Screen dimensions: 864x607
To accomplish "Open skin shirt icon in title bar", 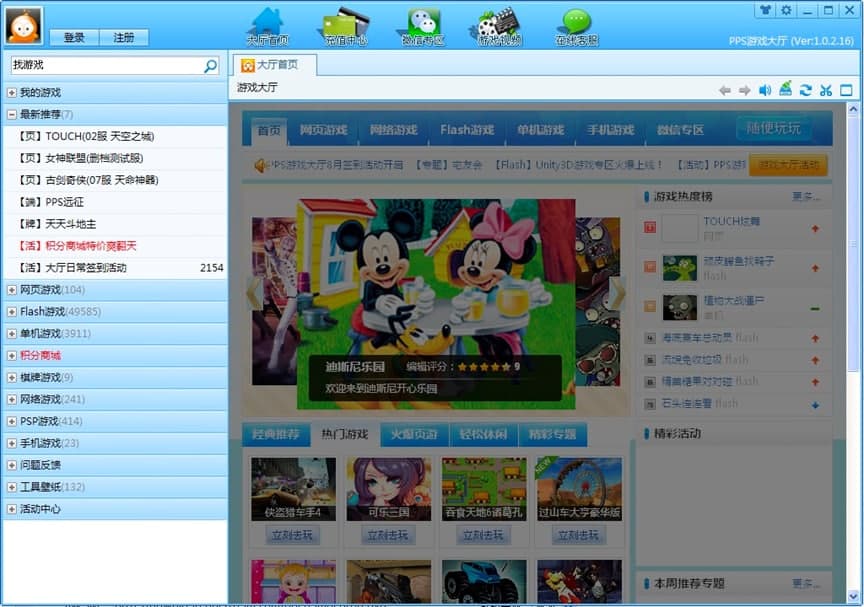I will pos(765,10).
